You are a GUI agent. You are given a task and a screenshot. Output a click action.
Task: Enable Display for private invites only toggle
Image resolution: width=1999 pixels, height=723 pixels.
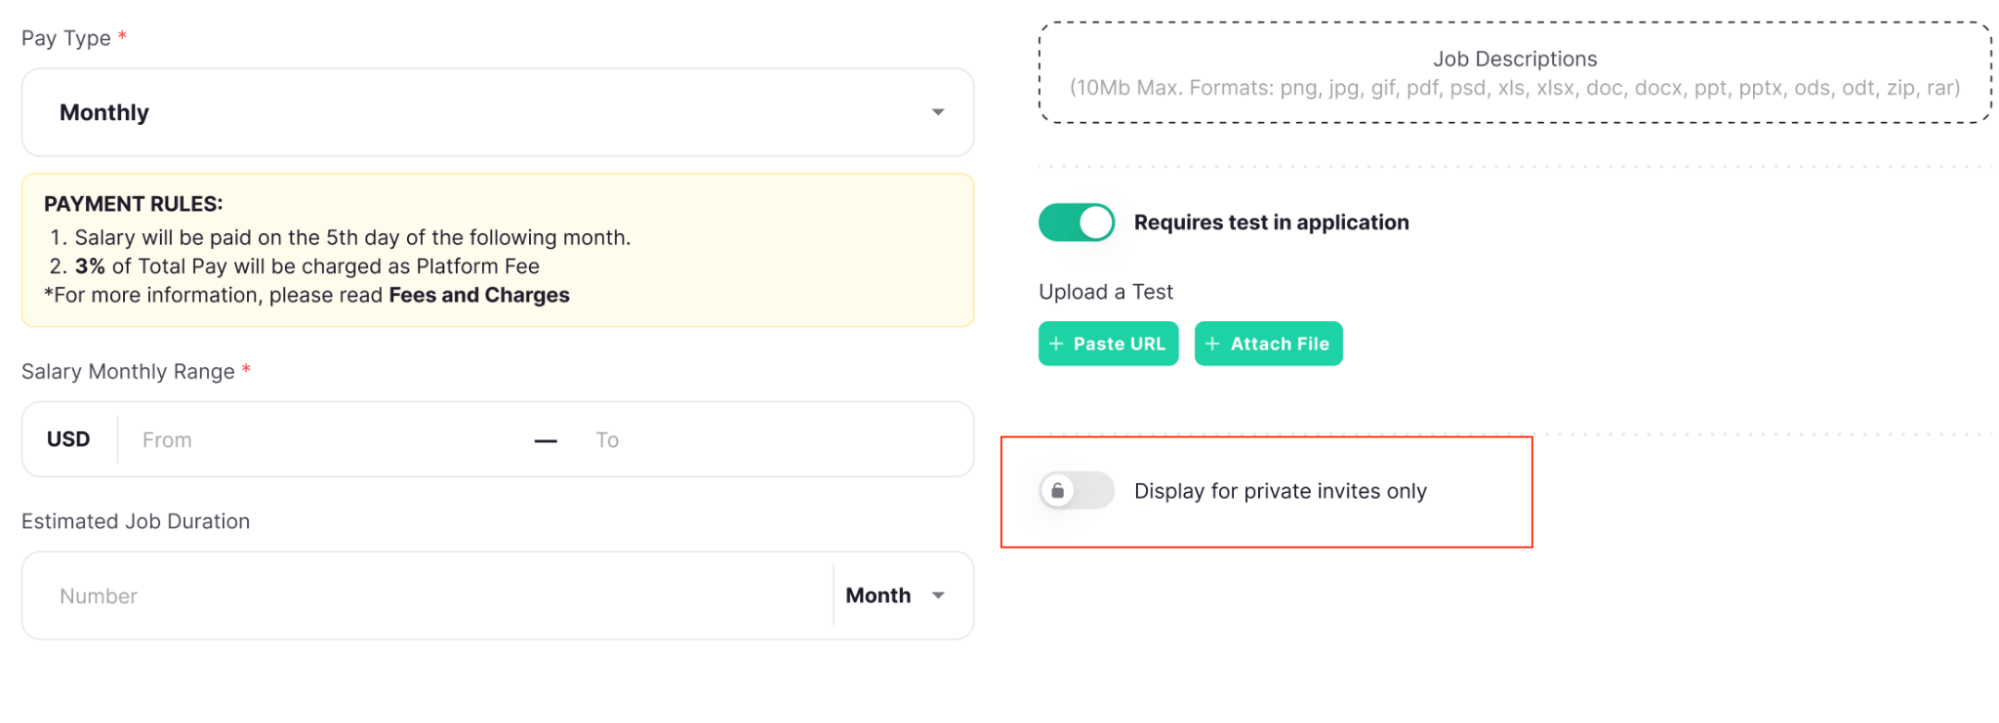pyautogui.click(x=1076, y=491)
